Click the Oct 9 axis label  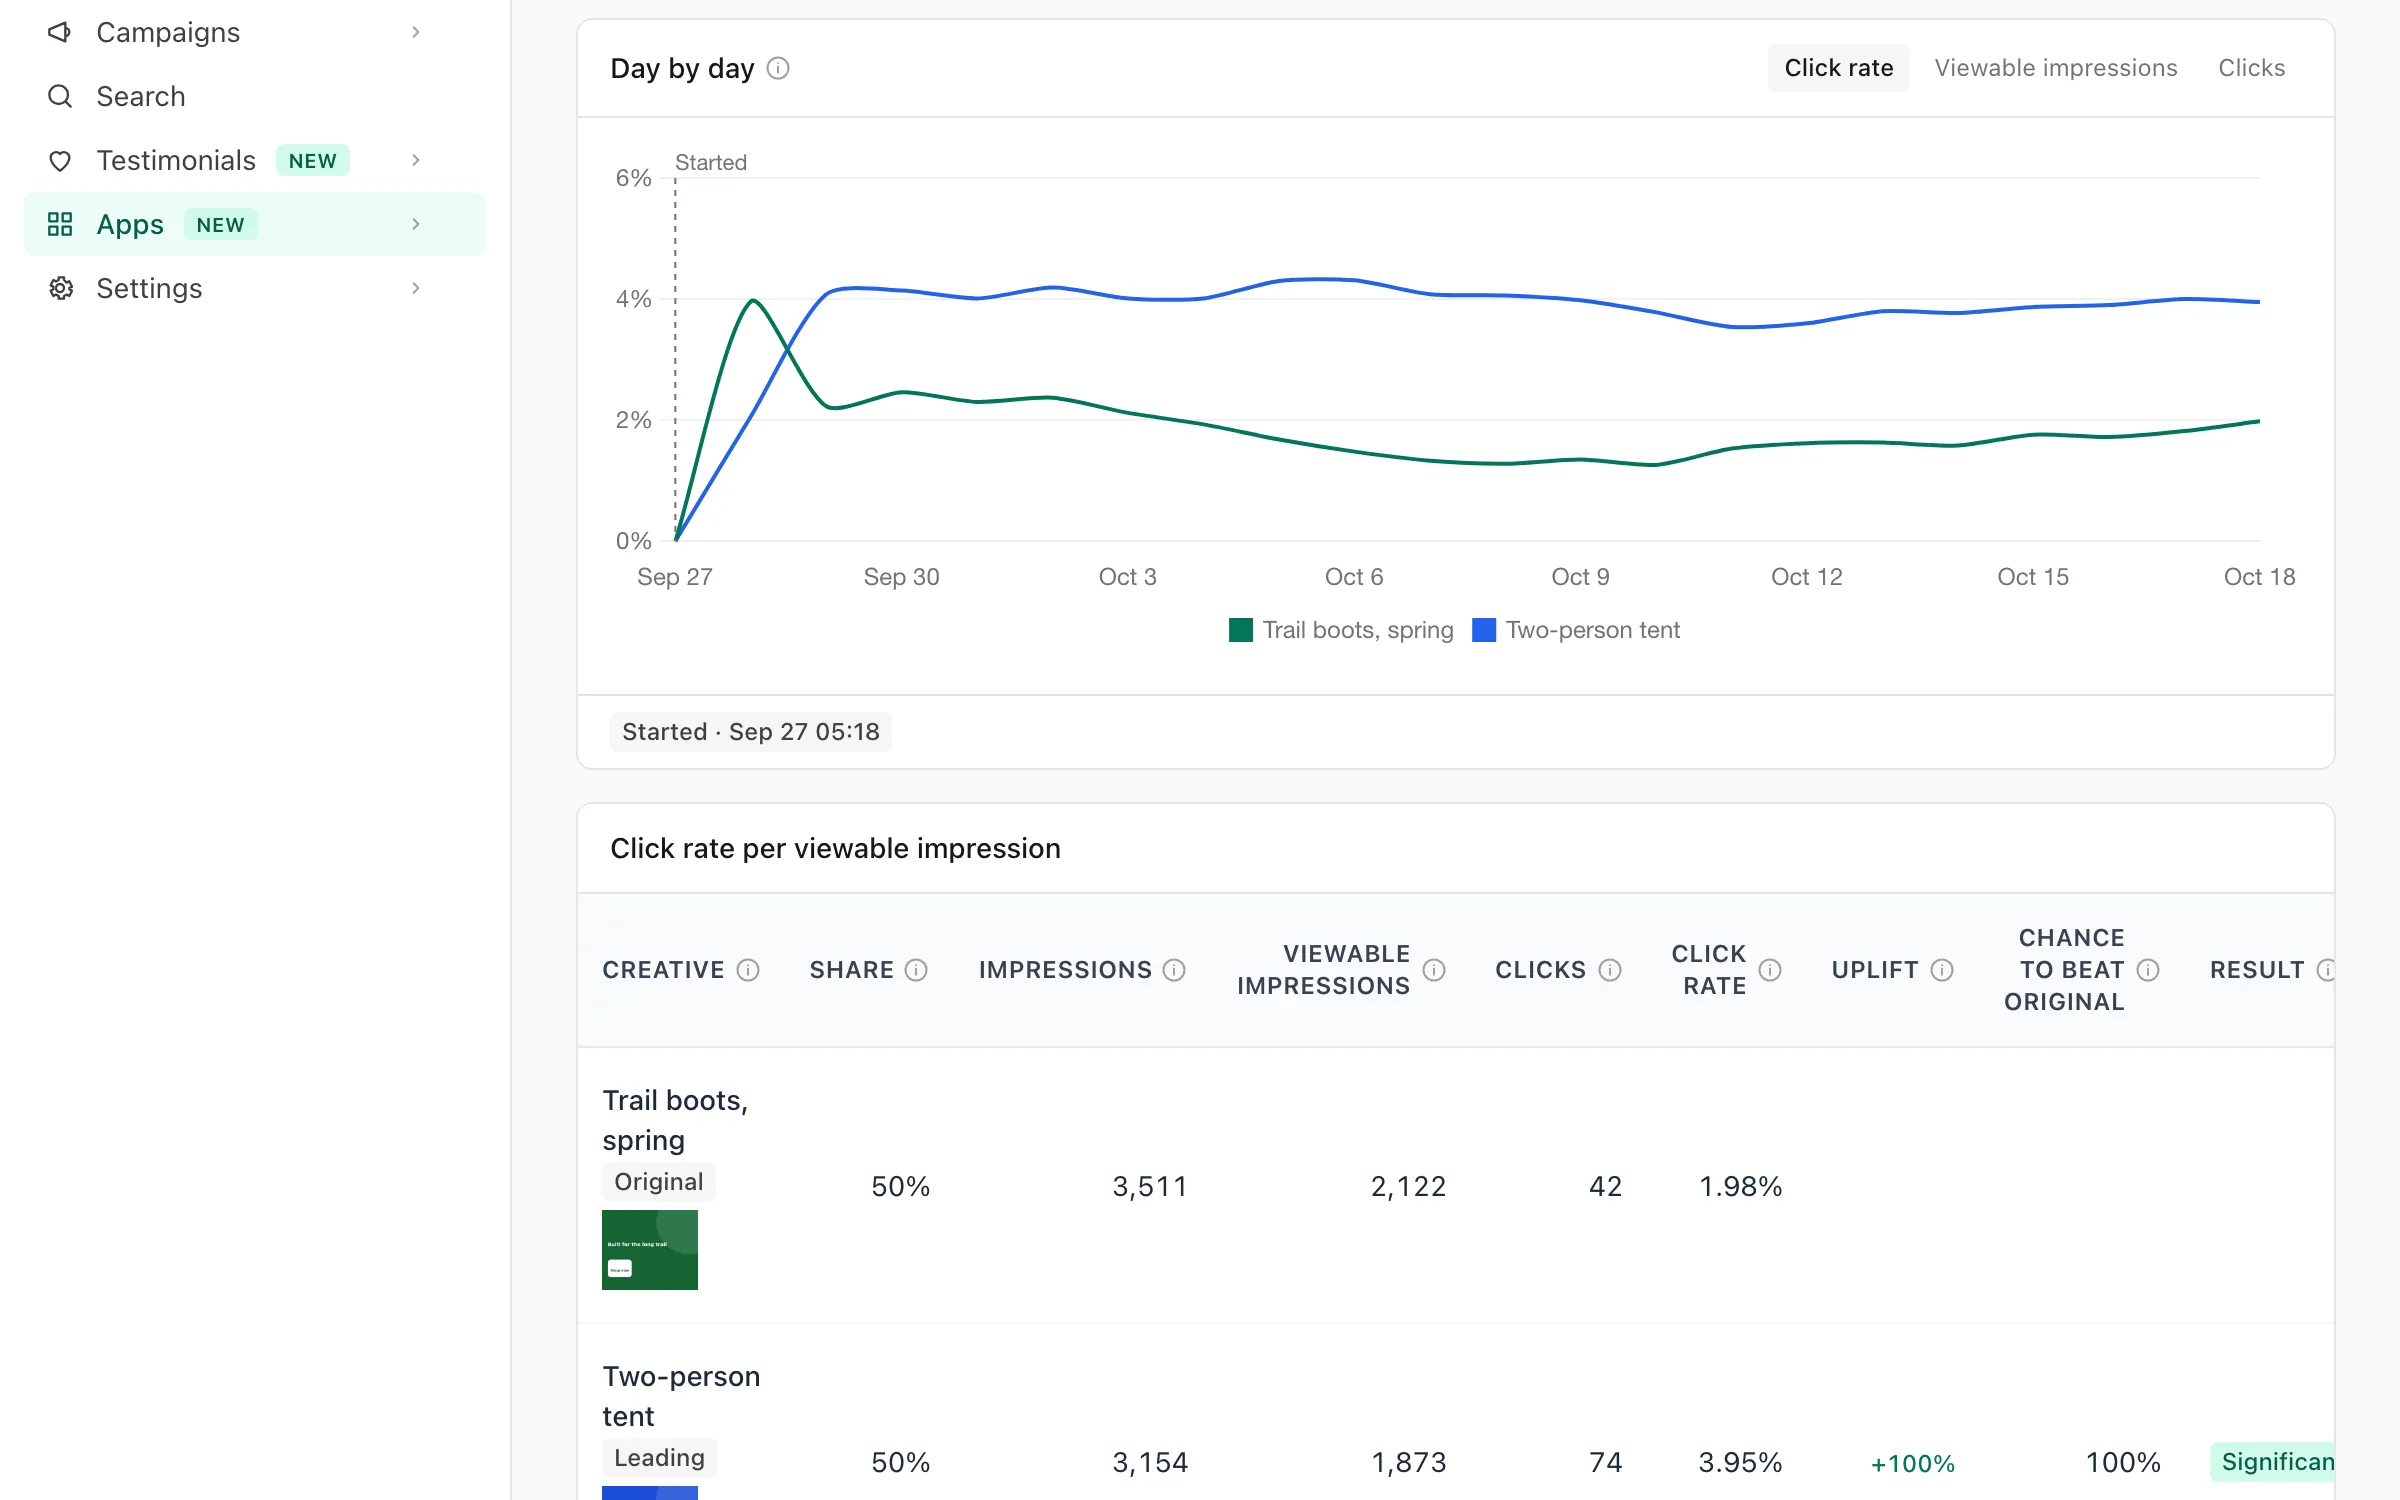(1580, 577)
